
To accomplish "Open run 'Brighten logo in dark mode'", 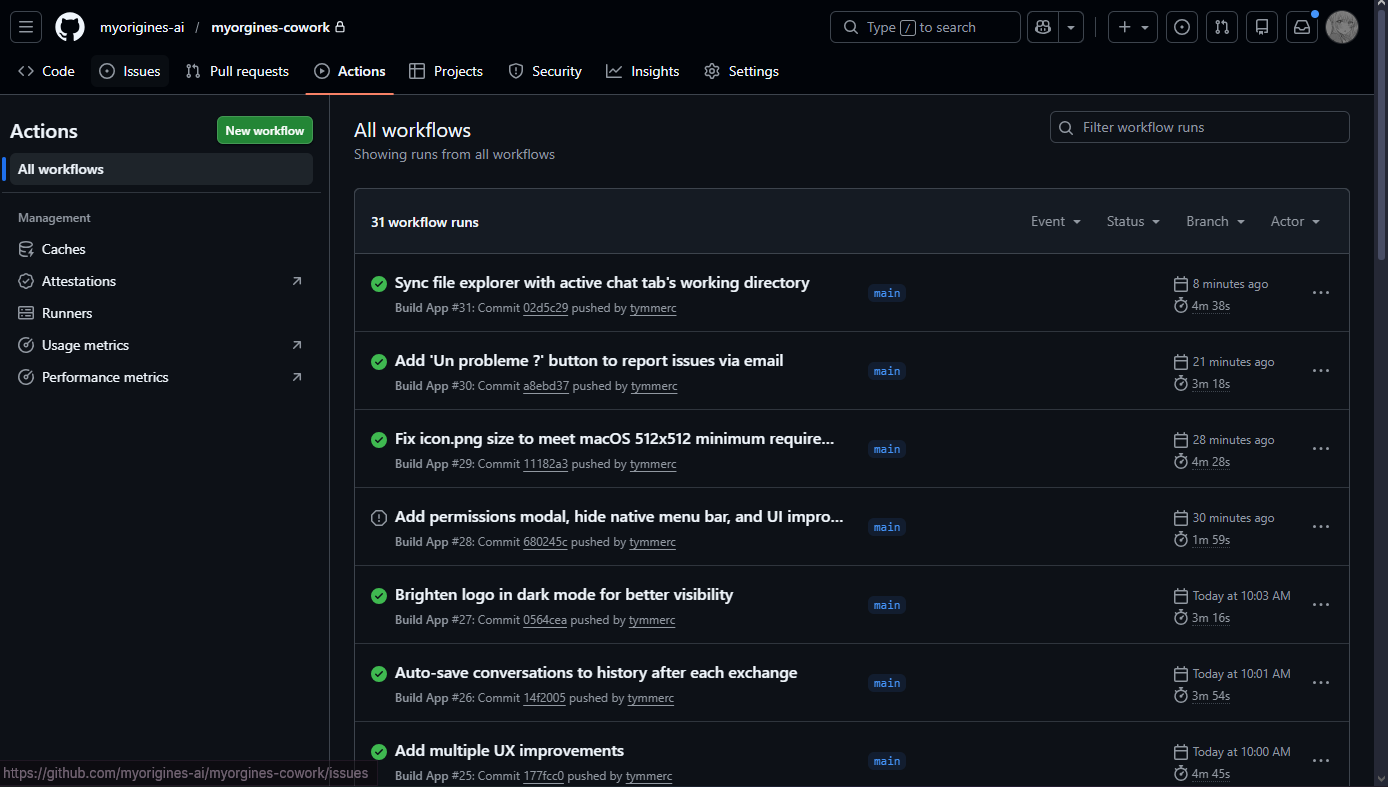I will click(564, 595).
